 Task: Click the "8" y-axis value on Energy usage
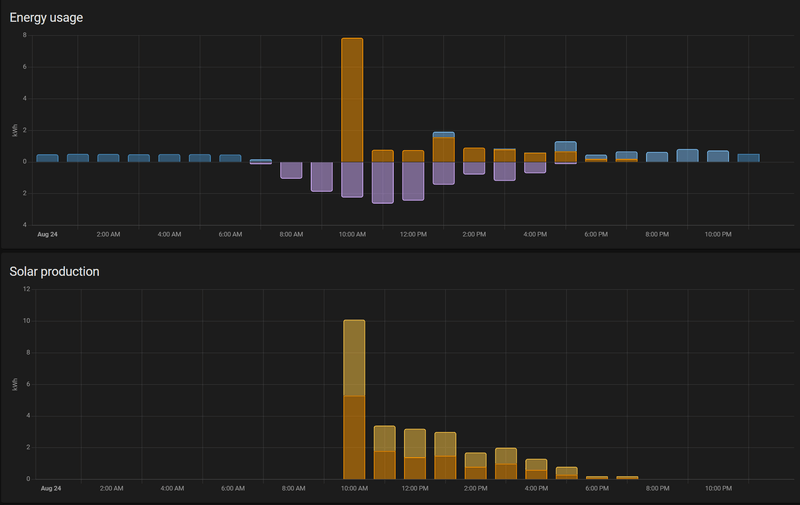24,35
